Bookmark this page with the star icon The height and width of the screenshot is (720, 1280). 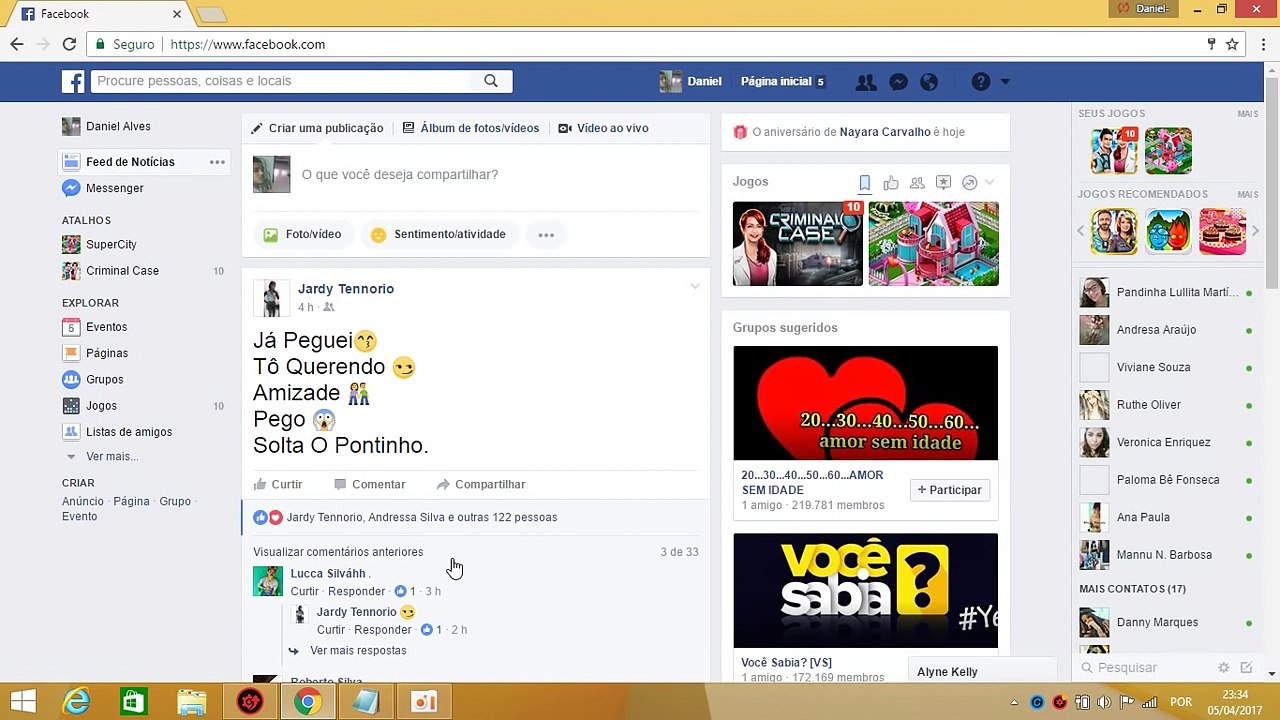pyautogui.click(x=1232, y=44)
